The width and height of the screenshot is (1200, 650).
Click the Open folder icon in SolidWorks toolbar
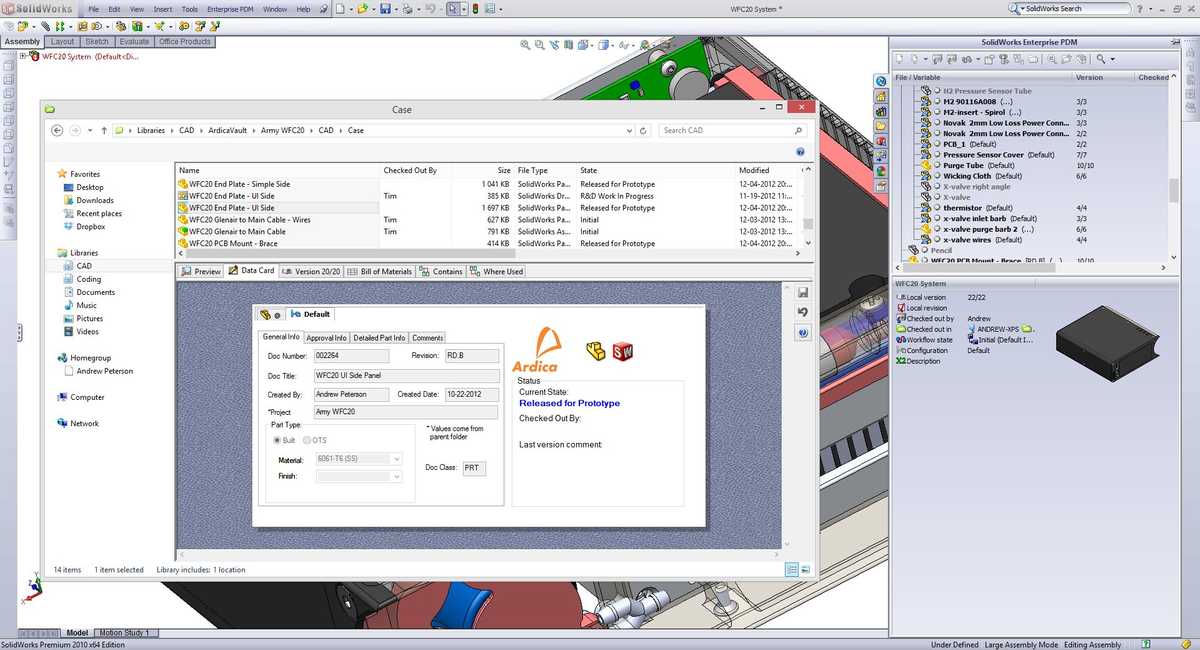pyautogui.click(x=363, y=9)
